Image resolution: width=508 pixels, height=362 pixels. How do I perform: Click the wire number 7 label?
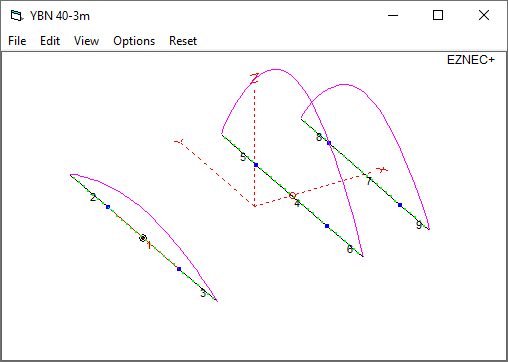(368, 181)
